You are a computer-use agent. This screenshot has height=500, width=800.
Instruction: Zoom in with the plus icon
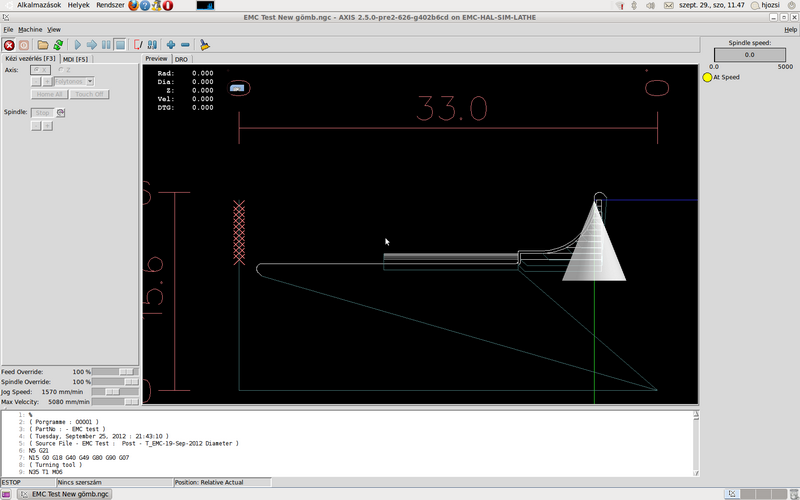click(x=171, y=45)
